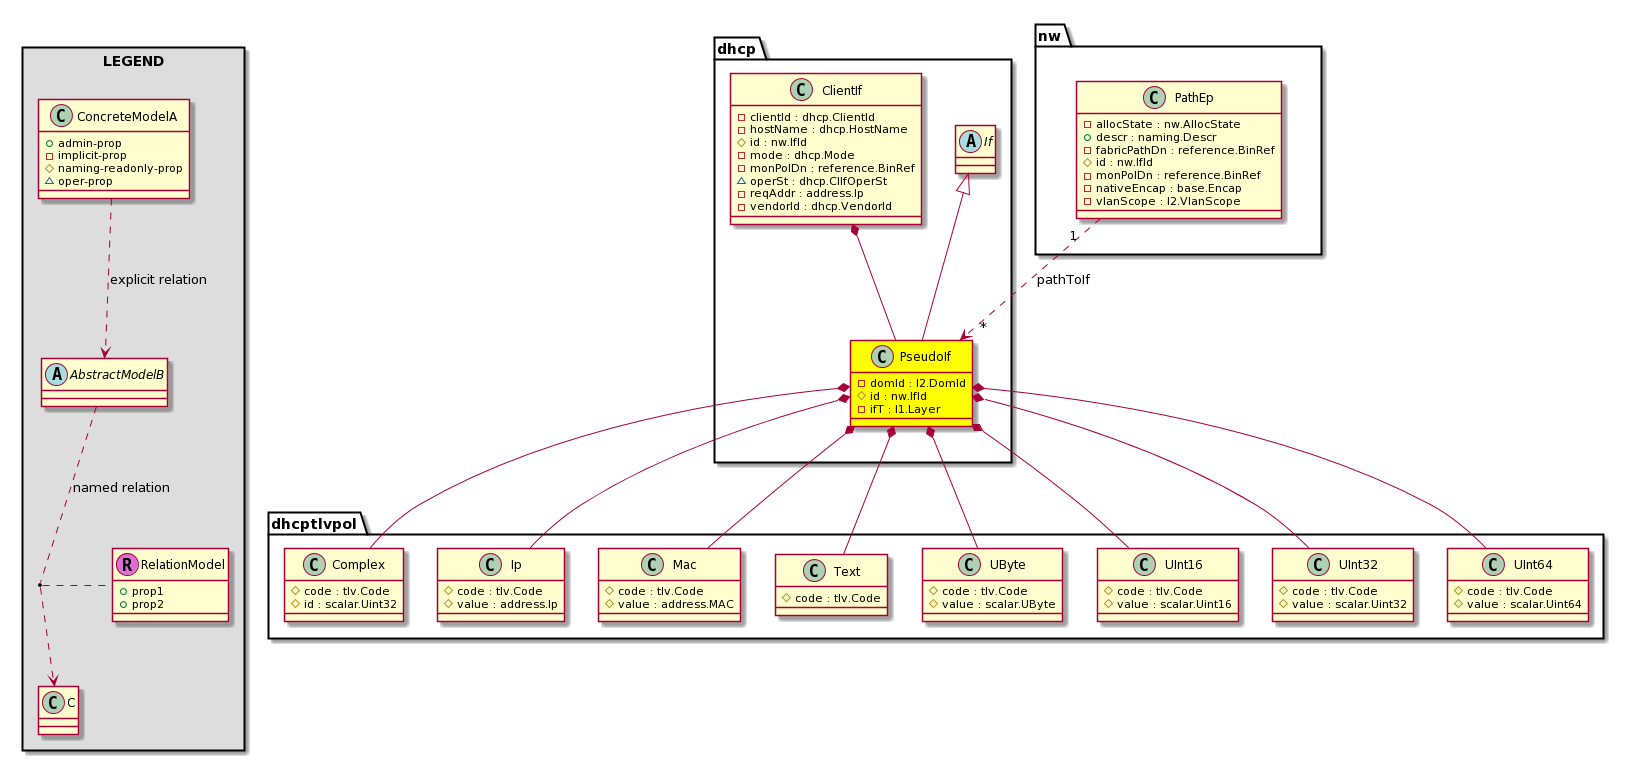Select 'vlanScope : l2.VlanScope' in PathEp
Viewport: 1637px width, 776px height.
1168,201
